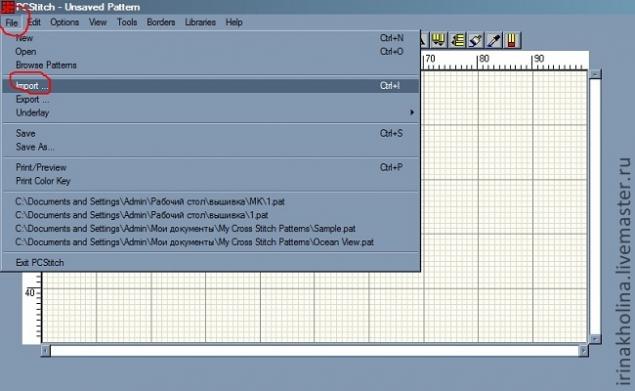The width and height of the screenshot is (635, 391).
Task: Expand the Underlay submenu
Action: click(x=211, y=113)
